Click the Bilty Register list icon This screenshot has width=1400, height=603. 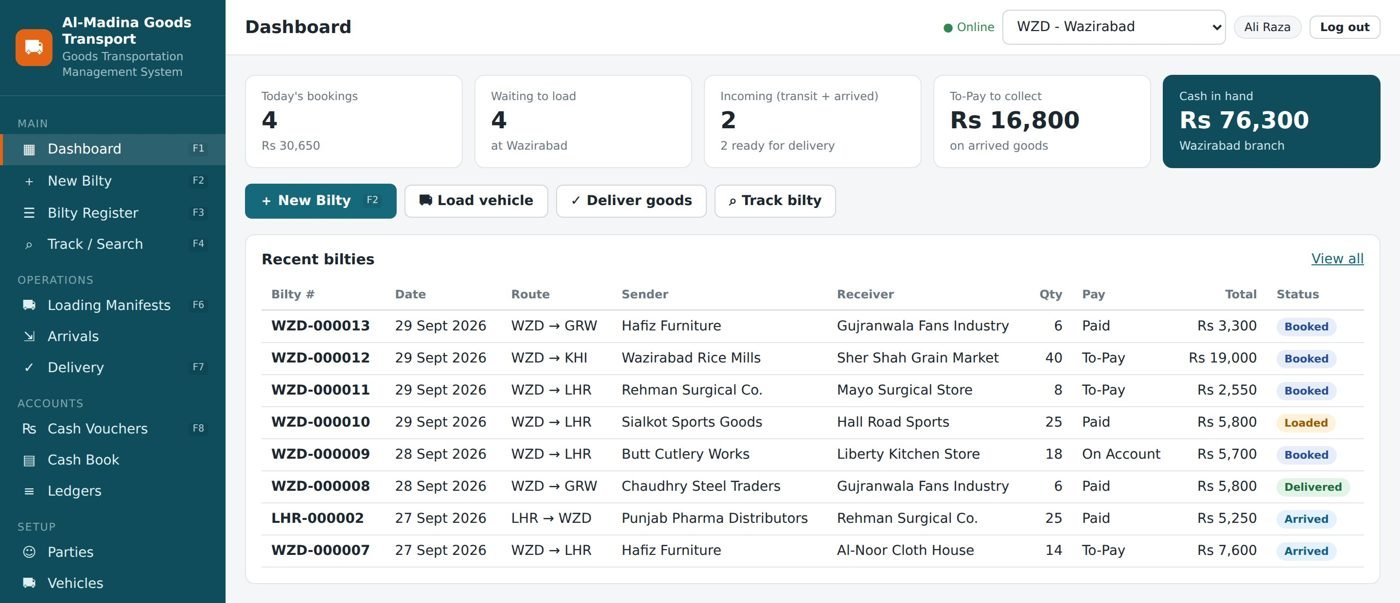pyautogui.click(x=29, y=213)
